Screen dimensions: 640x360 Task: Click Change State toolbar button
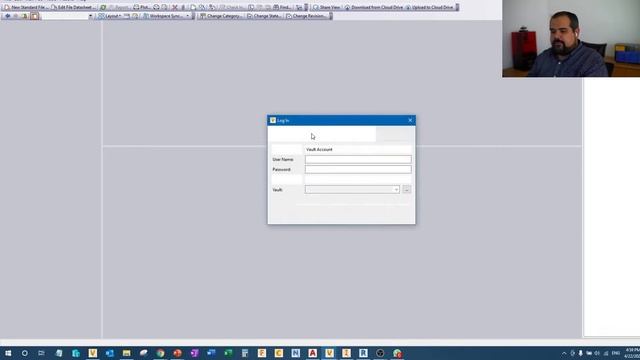tap(264, 16)
